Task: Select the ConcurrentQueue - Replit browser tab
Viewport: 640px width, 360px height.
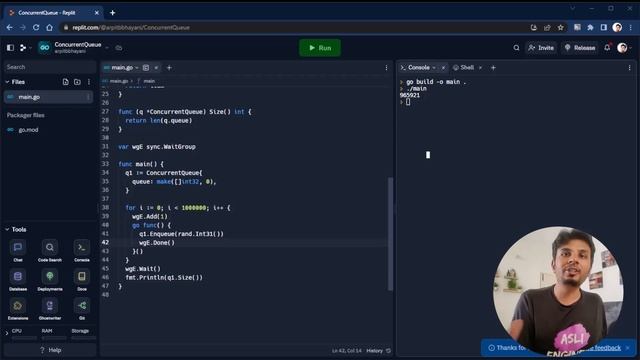Action: tap(53, 13)
